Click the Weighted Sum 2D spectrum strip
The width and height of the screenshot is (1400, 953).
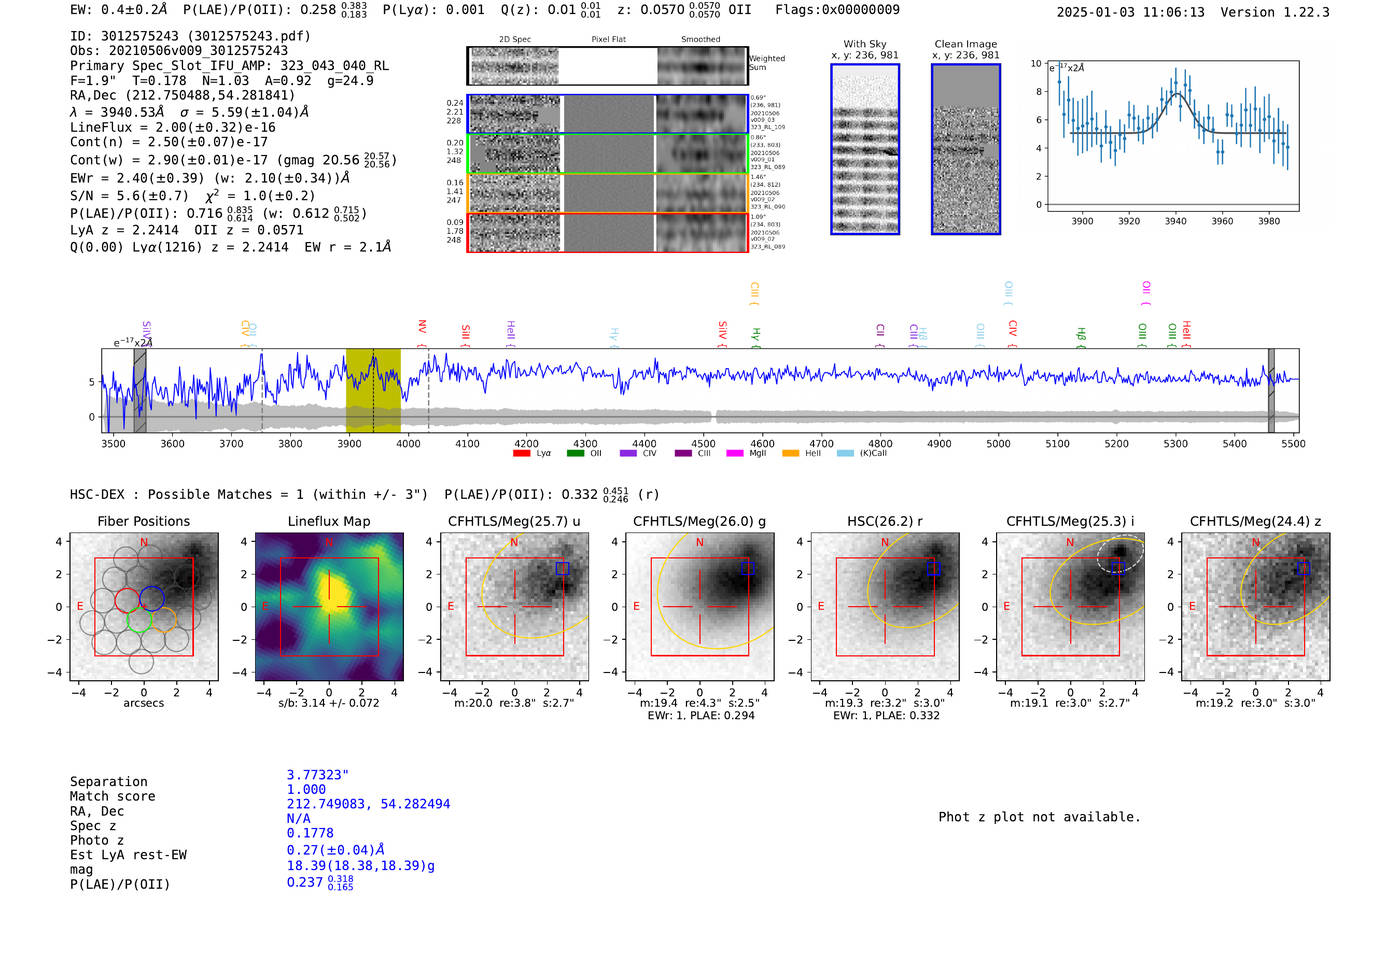(x=607, y=66)
